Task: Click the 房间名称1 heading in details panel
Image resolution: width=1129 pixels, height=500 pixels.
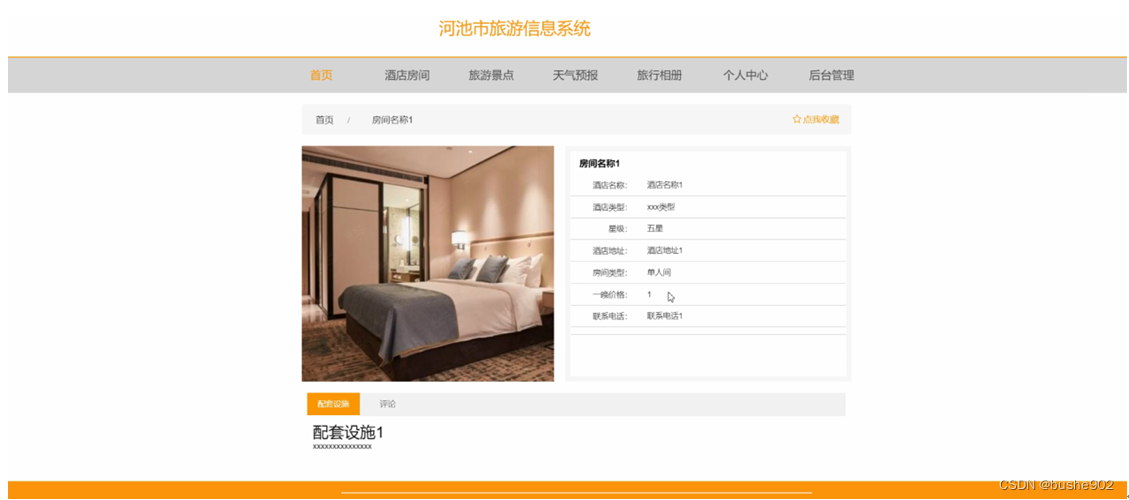Action: pyautogui.click(x=600, y=164)
